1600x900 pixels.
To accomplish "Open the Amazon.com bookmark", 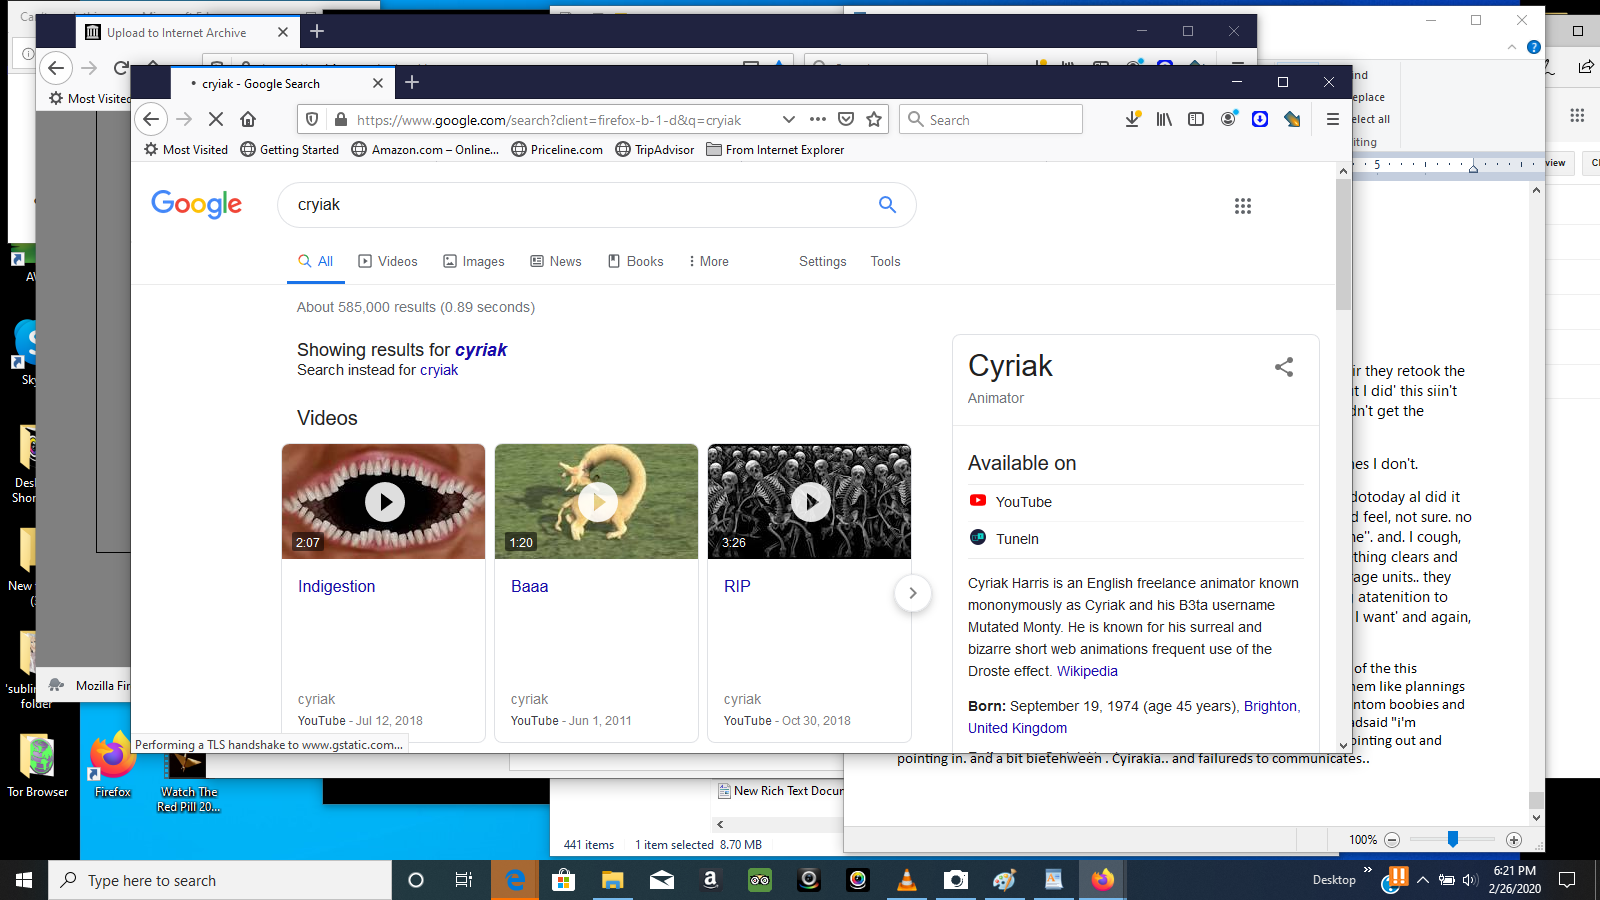I will [x=425, y=150].
